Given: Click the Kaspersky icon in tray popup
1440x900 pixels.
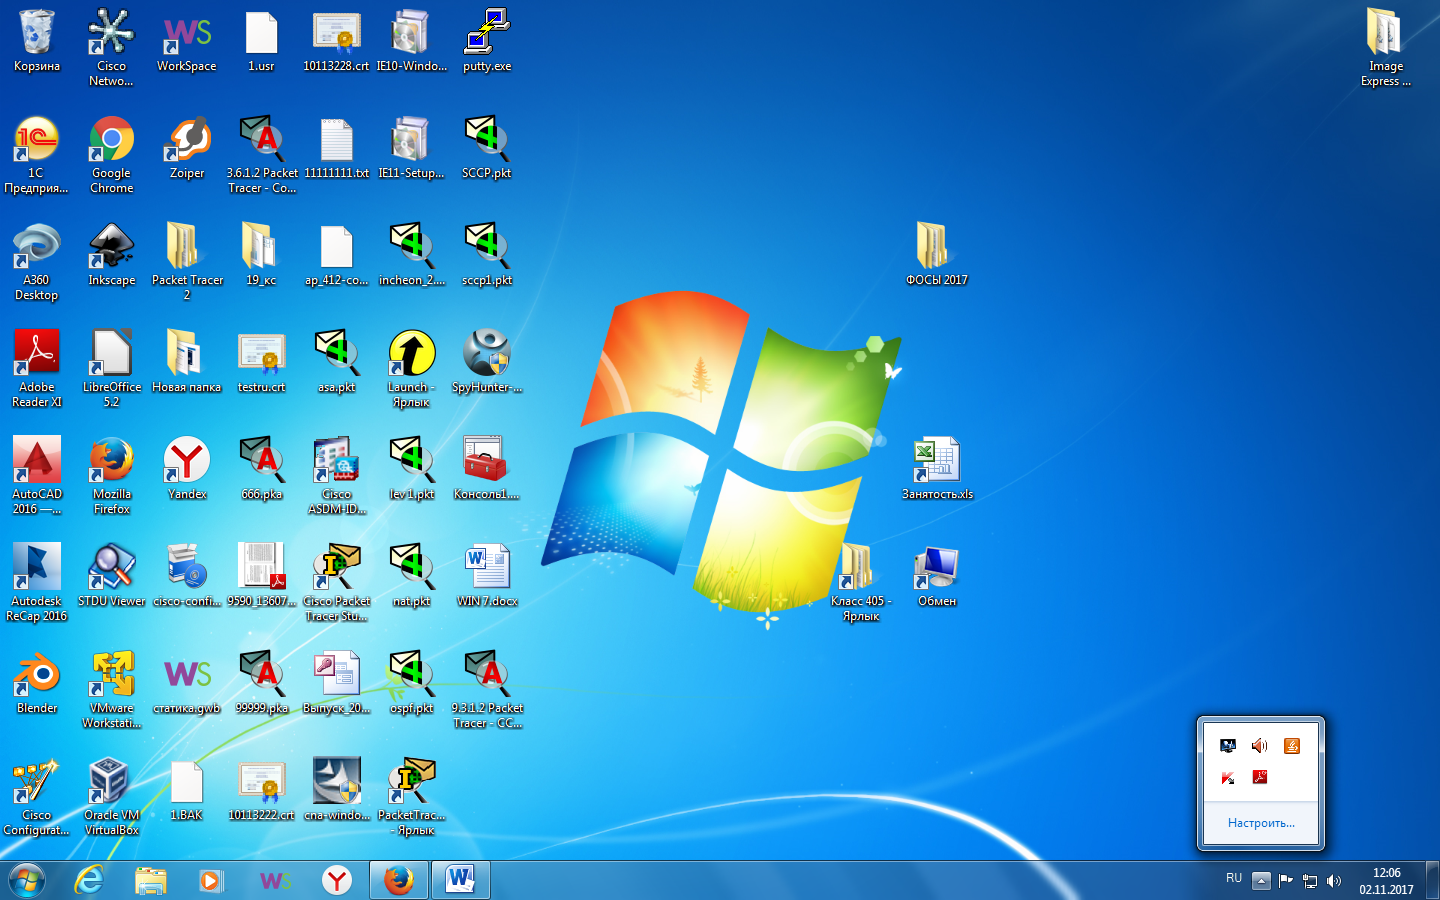Looking at the screenshot, I should click(x=1228, y=777).
